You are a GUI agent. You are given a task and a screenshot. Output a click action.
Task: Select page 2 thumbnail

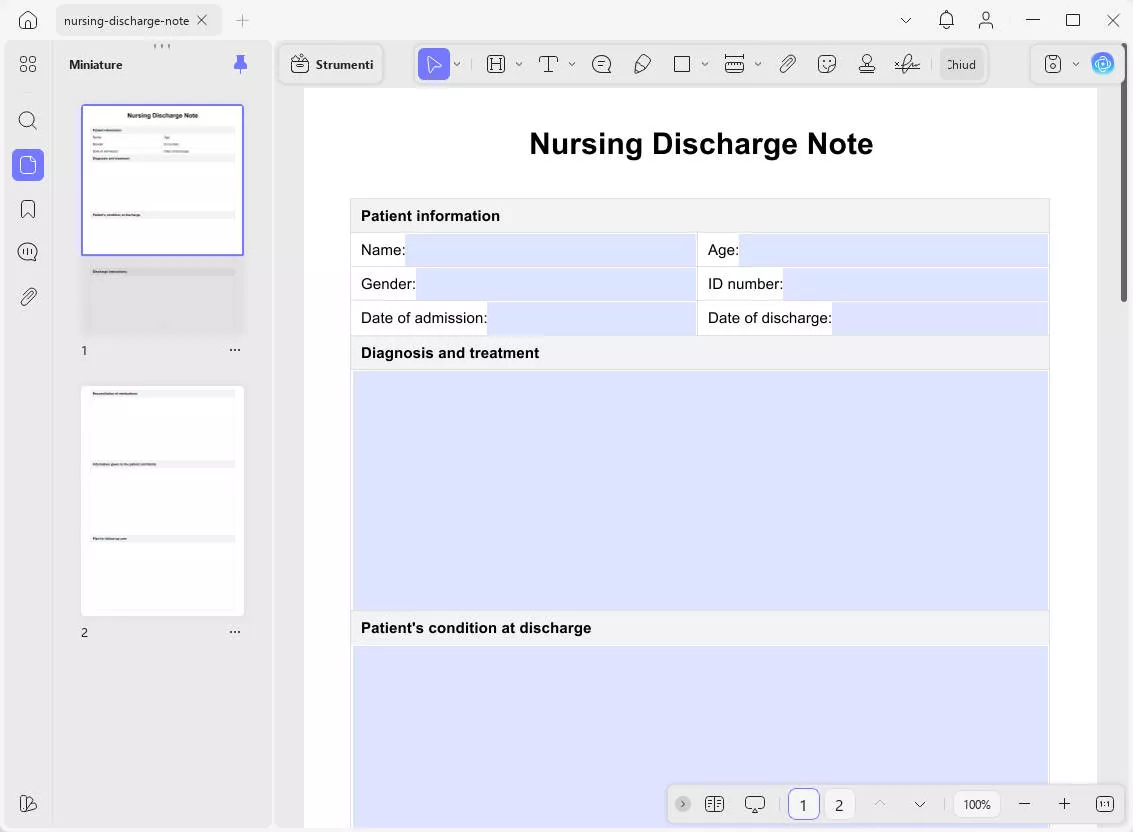(x=162, y=501)
